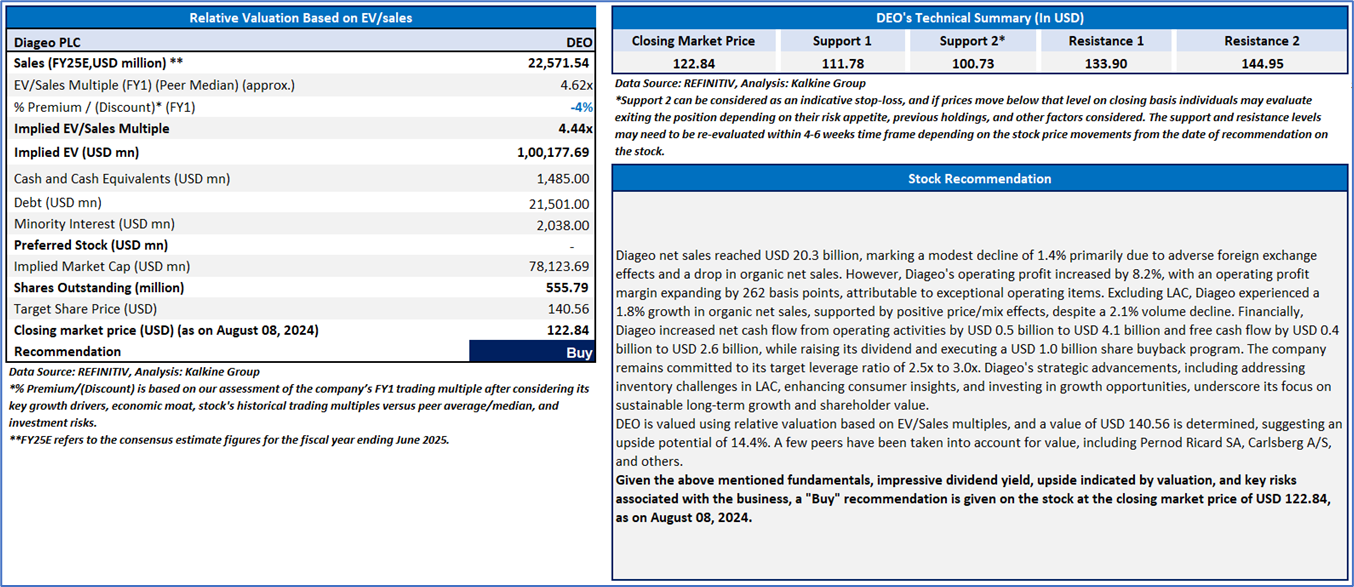Viewport: 1354px width, 587px height.
Task: Click the '**FY25E refers to the consensus' footnote
Action: point(229,439)
